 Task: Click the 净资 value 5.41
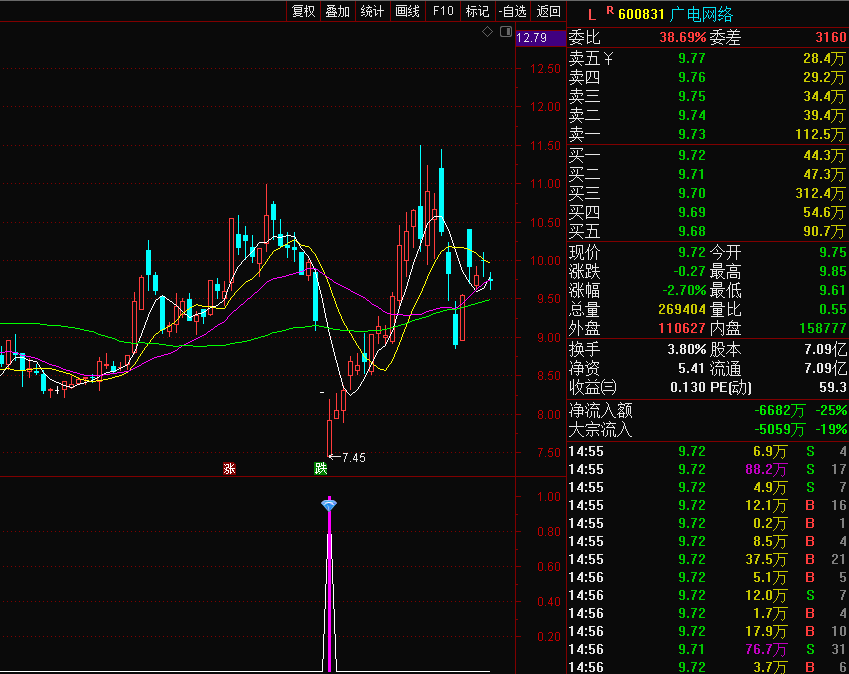tap(691, 369)
